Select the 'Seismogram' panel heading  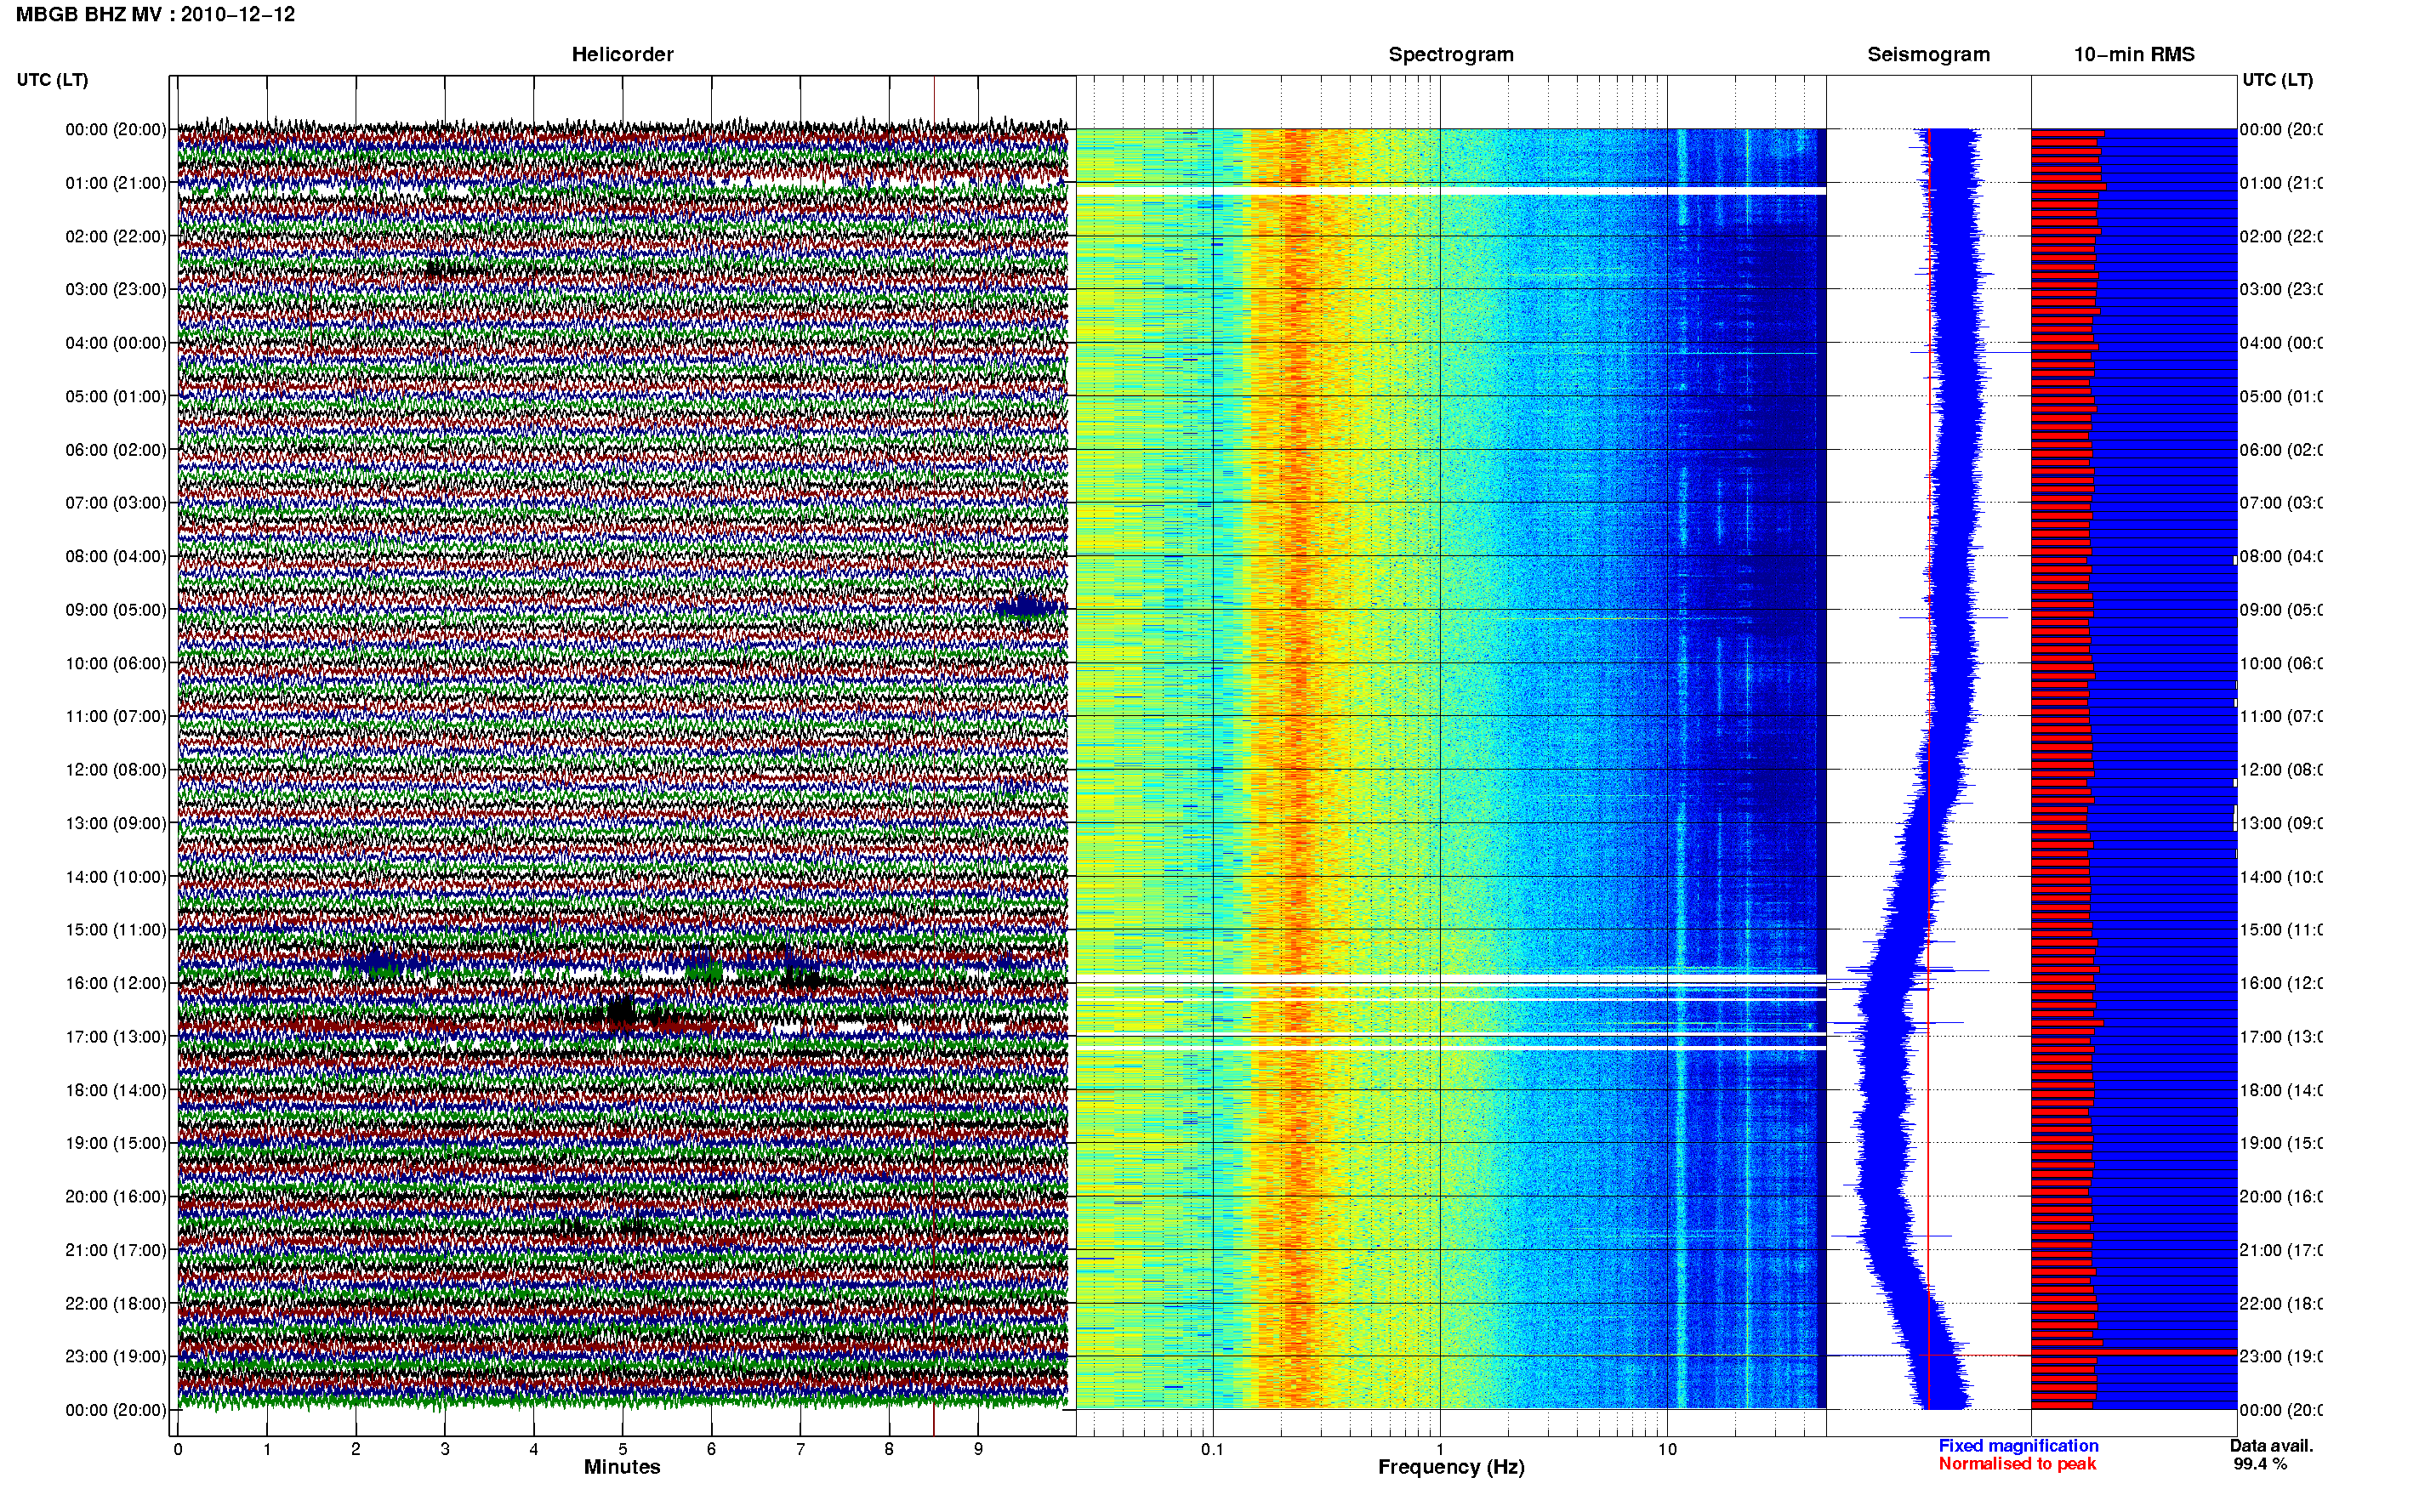pyautogui.click(x=1928, y=54)
